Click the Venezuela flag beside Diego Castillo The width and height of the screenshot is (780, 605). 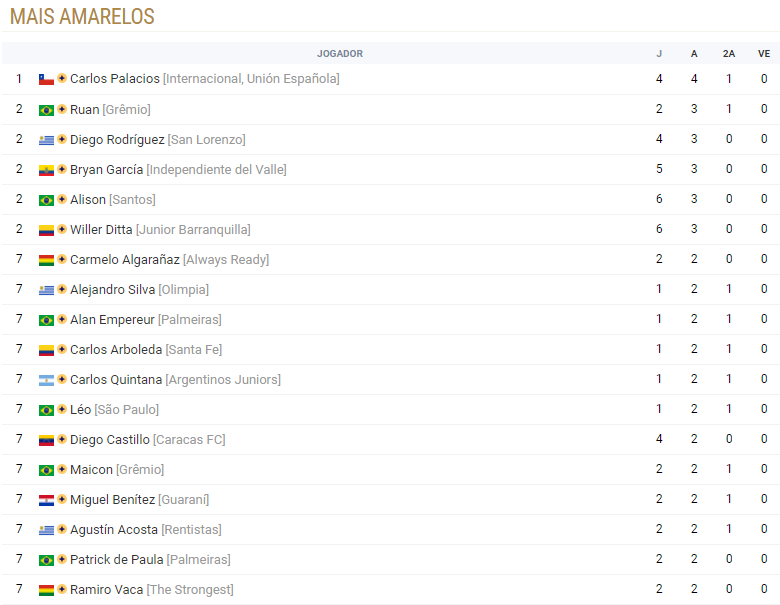[46, 440]
